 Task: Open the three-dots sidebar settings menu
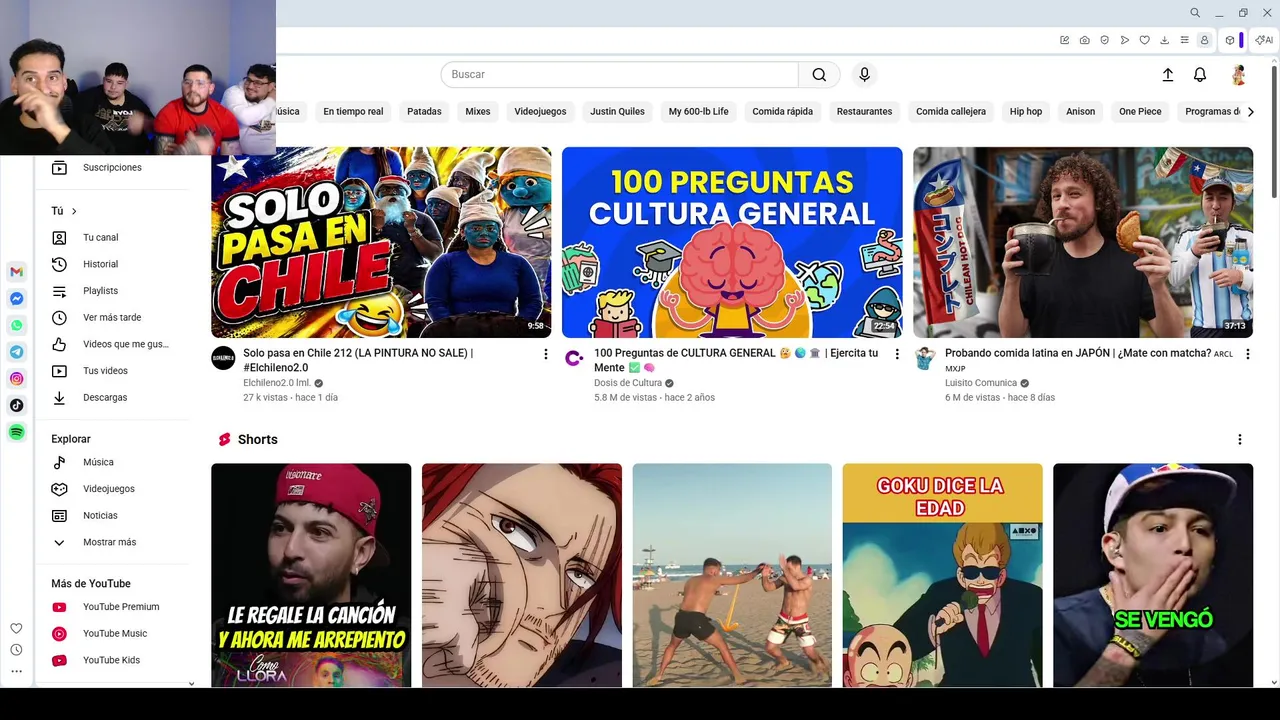[x=16, y=671]
